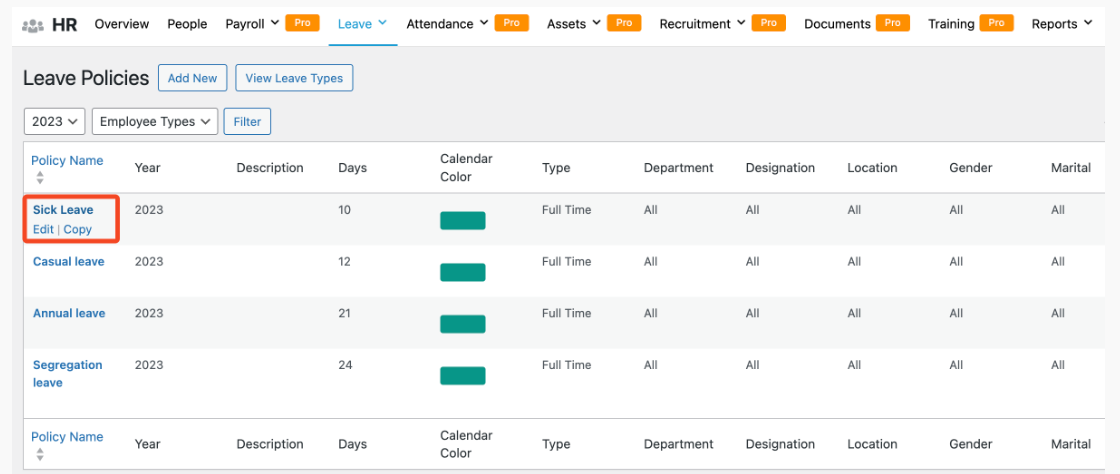Go to the Overview tab
This screenshot has height=474, width=1120.
pyautogui.click(x=121, y=24)
